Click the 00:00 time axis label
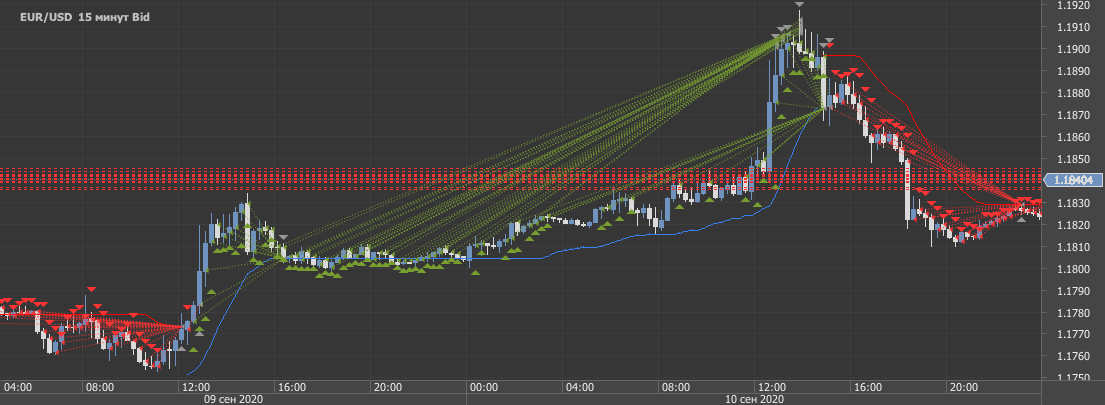Viewport: 1105px width, 405px height. tap(484, 387)
